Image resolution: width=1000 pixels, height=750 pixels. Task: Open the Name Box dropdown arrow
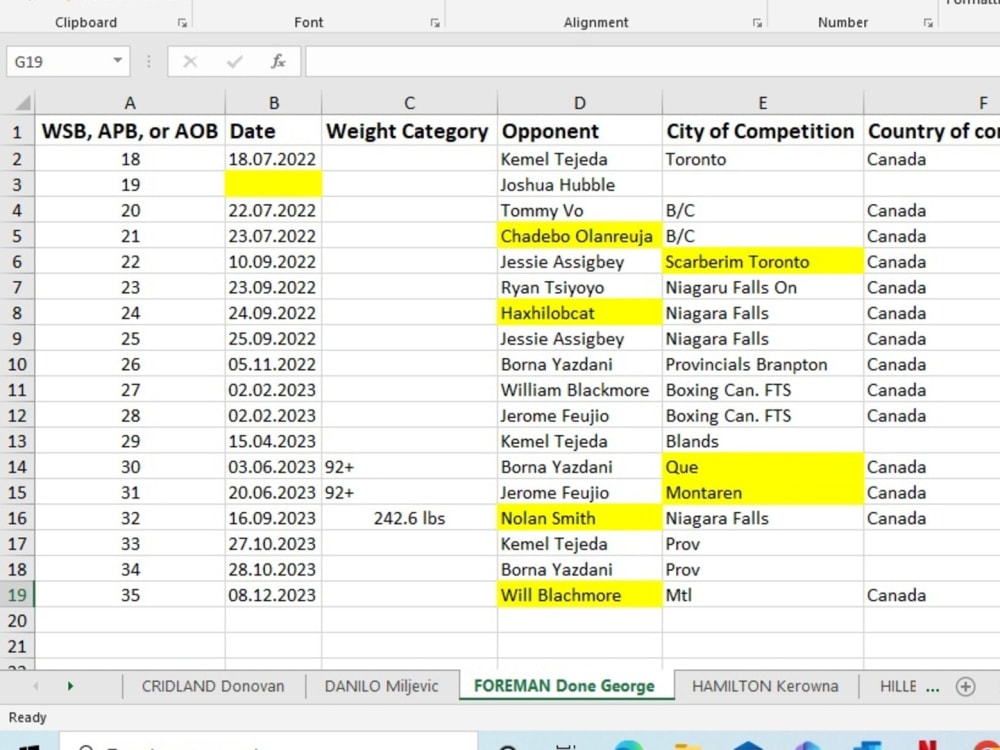click(119, 61)
